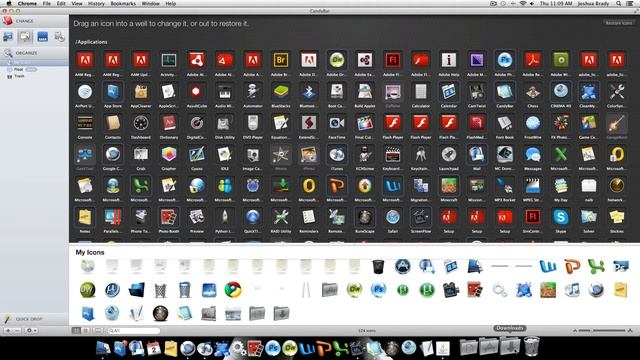
Task: Pick the Chrome icon in My Icons
Action: (233, 290)
